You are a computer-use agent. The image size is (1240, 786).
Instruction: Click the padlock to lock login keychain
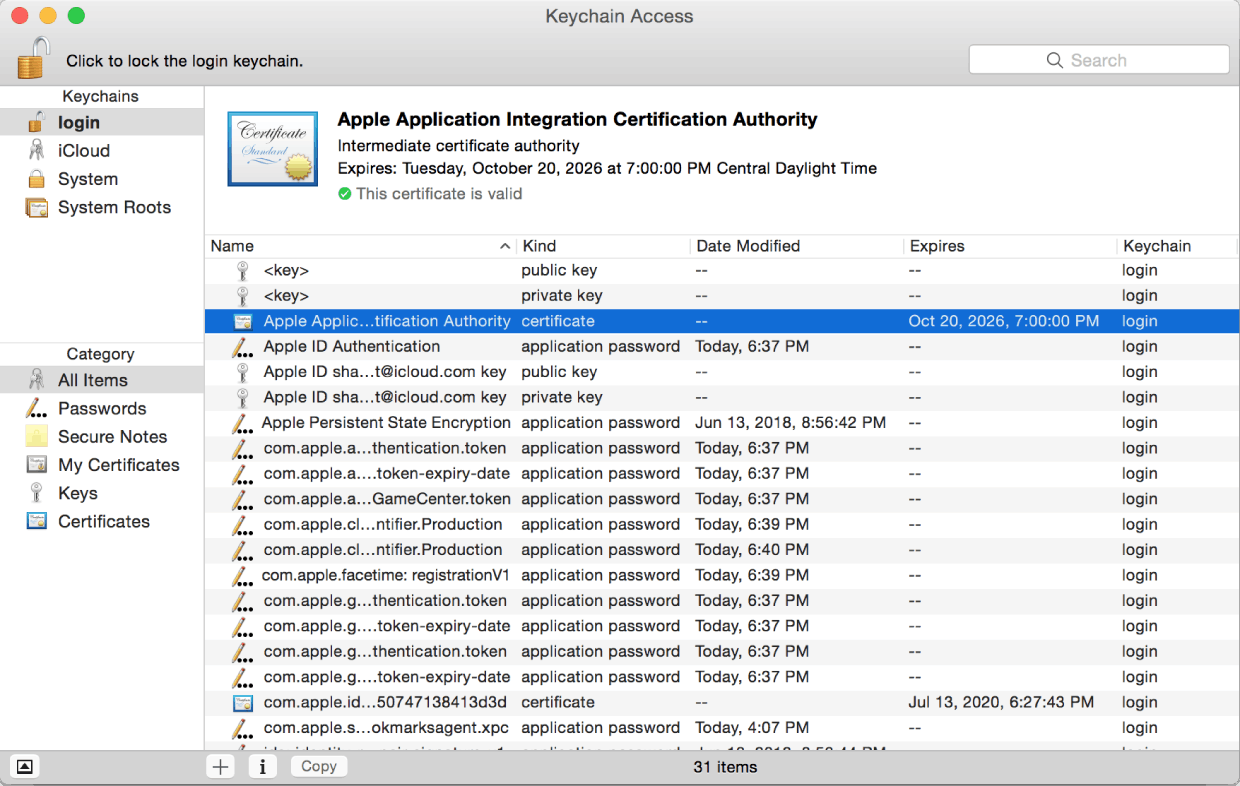coord(33,57)
